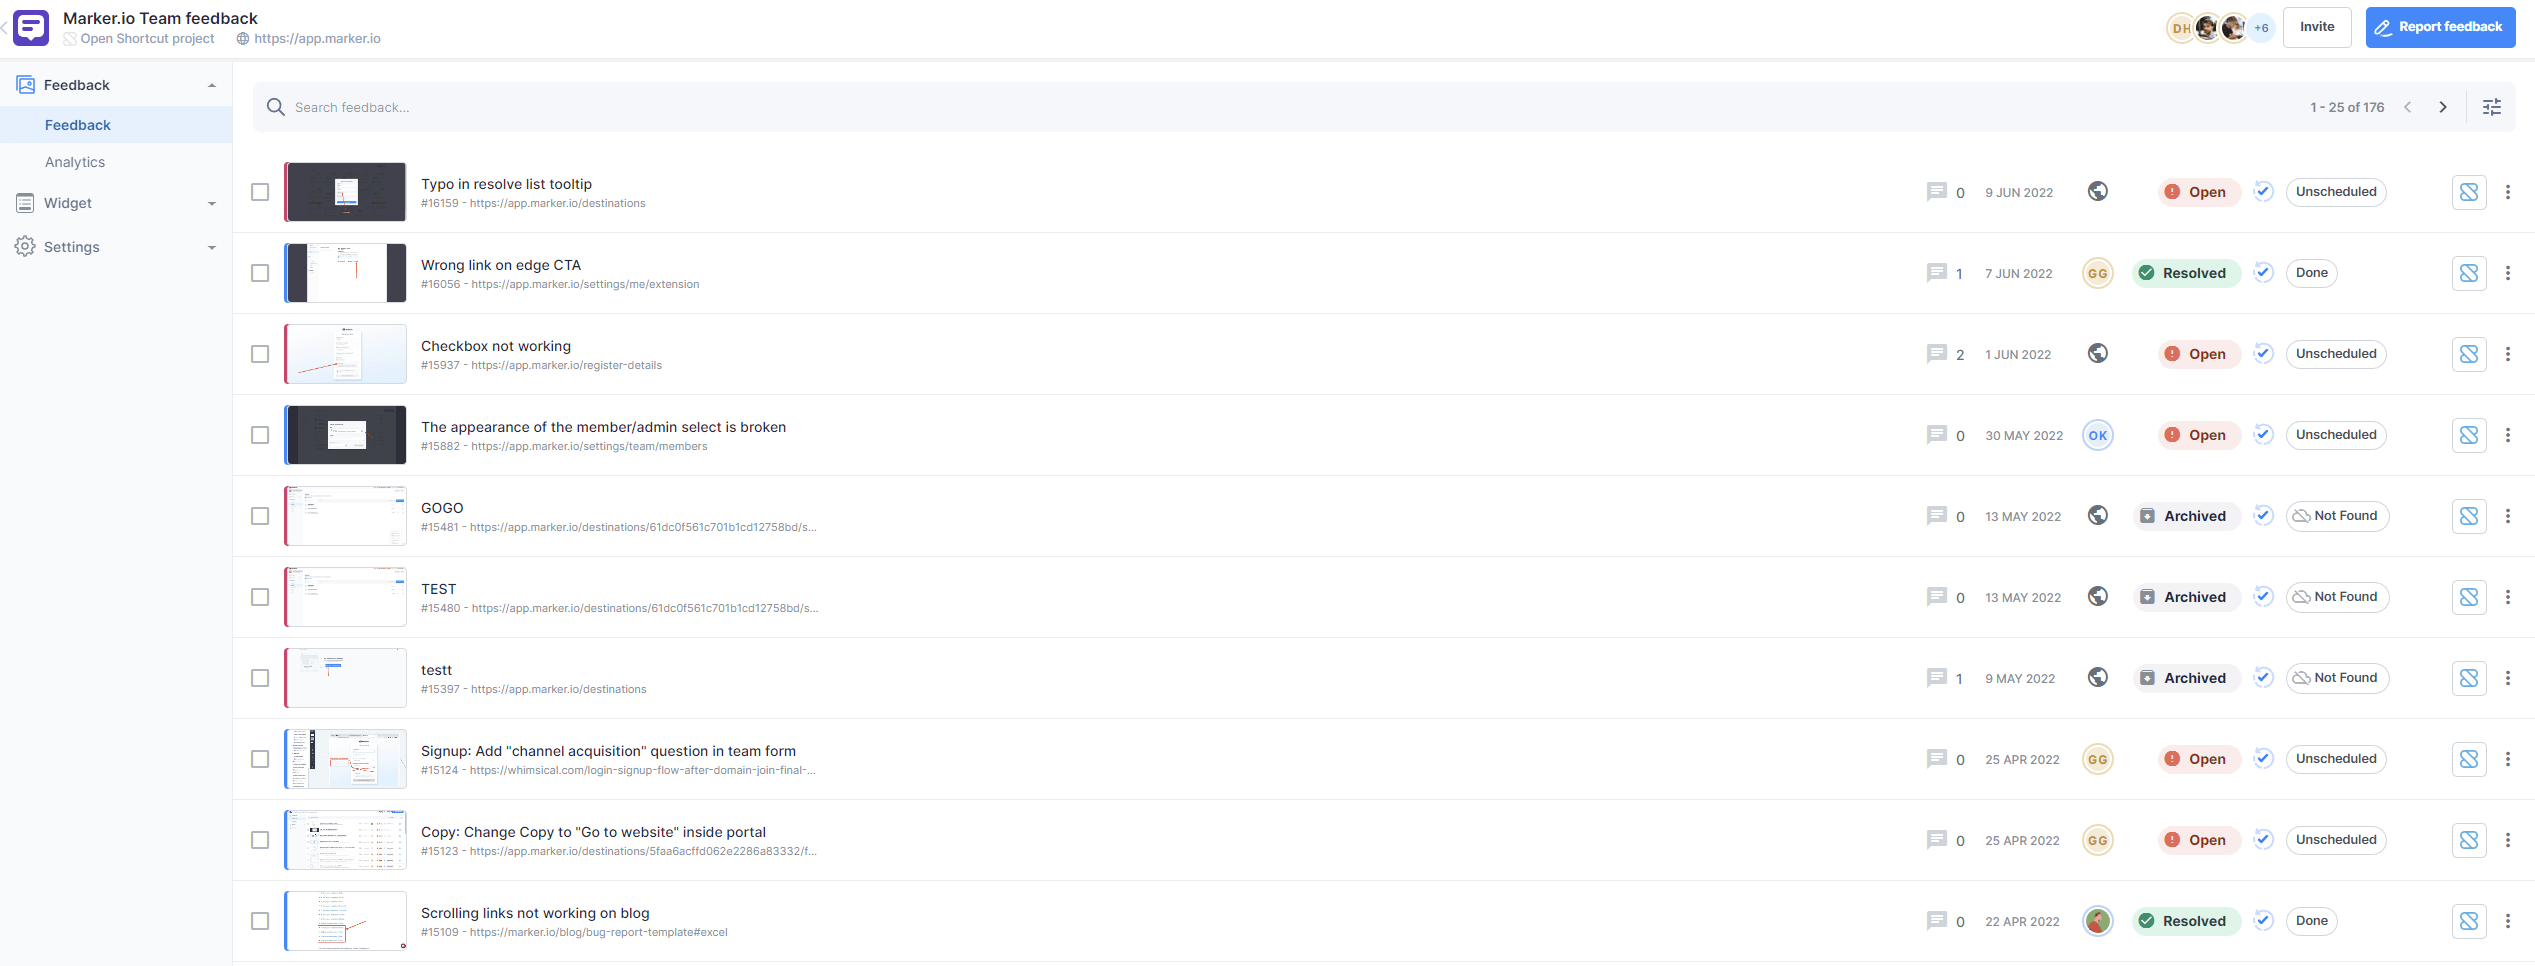The width and height of the screenshot is (2535, 966).
Task: Open three-dot menu on "Scrolling links not working on blog"
Action: tap(2508, 920)
